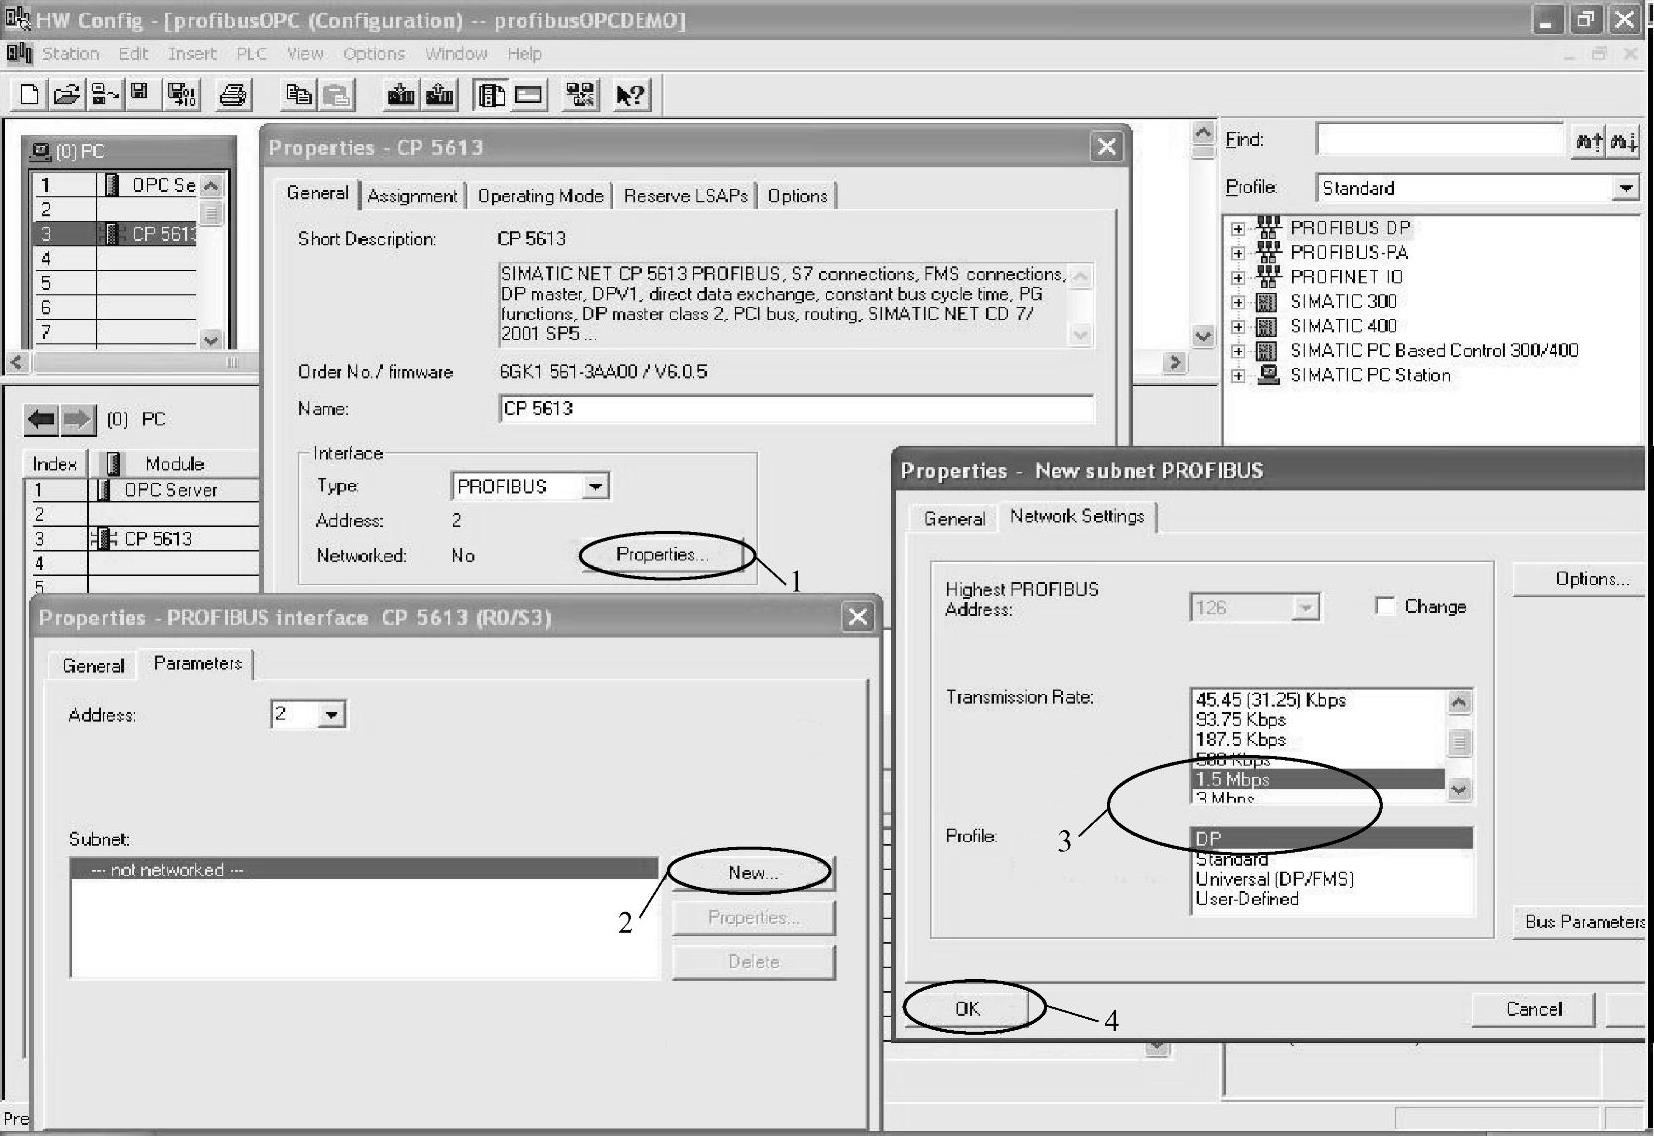
Task: Click the catalog Find search-up binoculars icon
Action: tap(1588, 141)
